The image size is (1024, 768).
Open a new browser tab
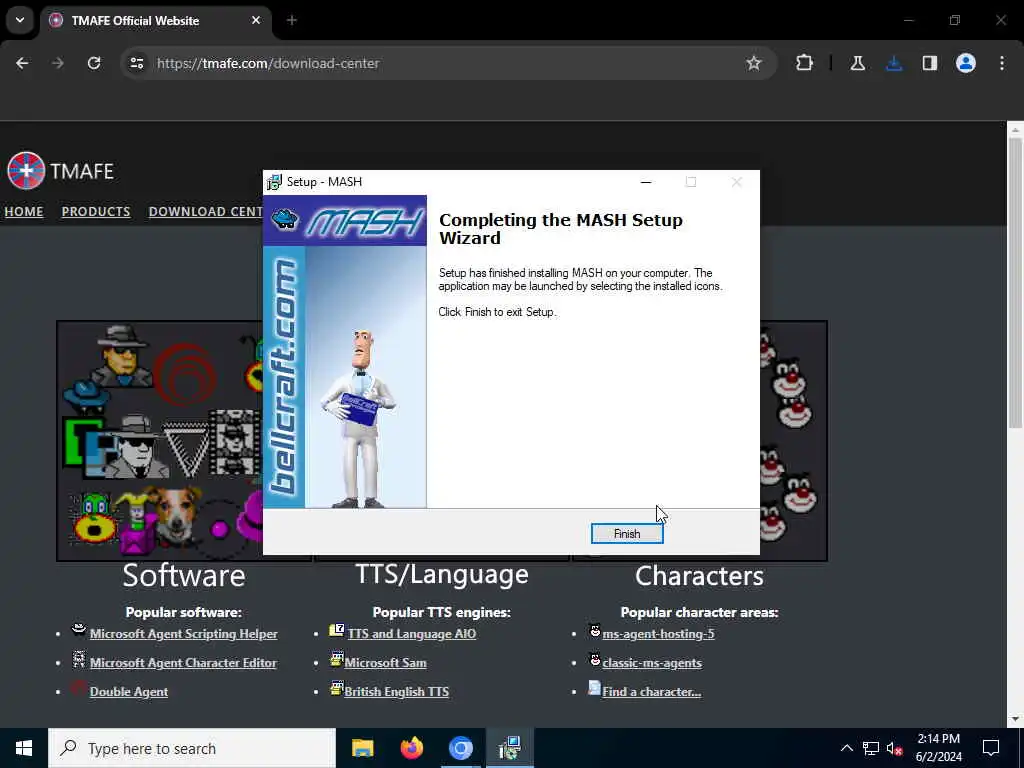(x=292, y=20)
